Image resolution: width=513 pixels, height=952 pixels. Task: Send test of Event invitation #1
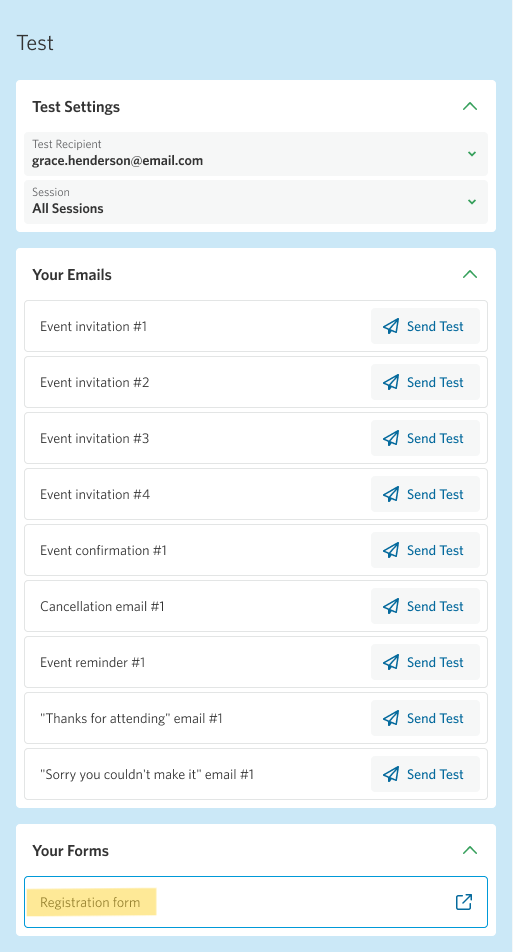click(x=425, y=326)
